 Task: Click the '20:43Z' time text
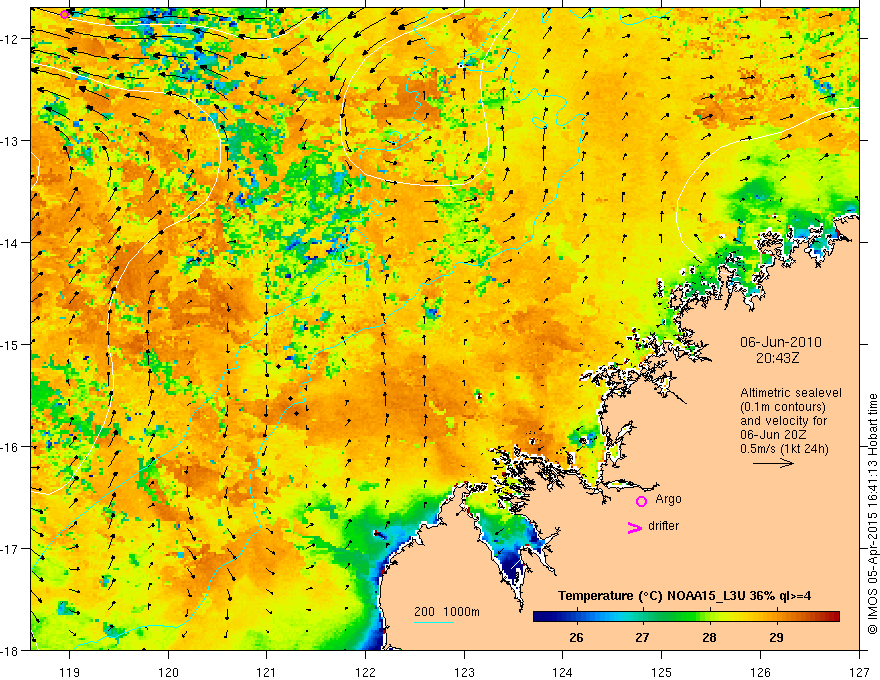[777, 358]
